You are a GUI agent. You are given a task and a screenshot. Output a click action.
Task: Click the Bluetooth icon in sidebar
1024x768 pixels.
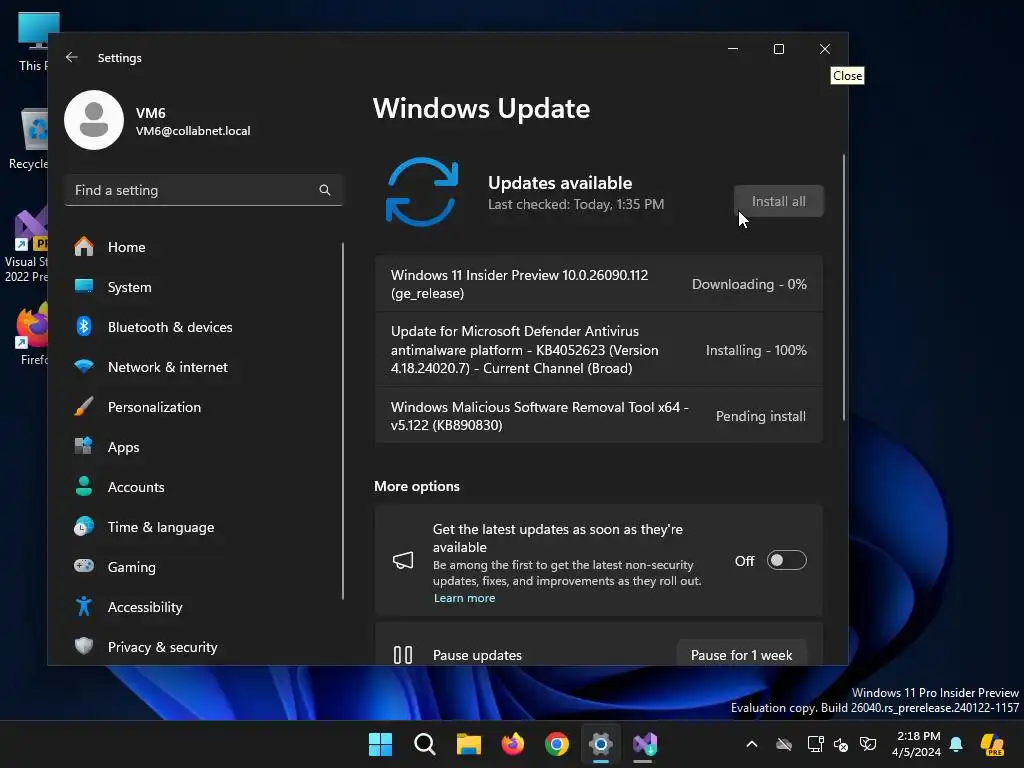coord(84,327)
